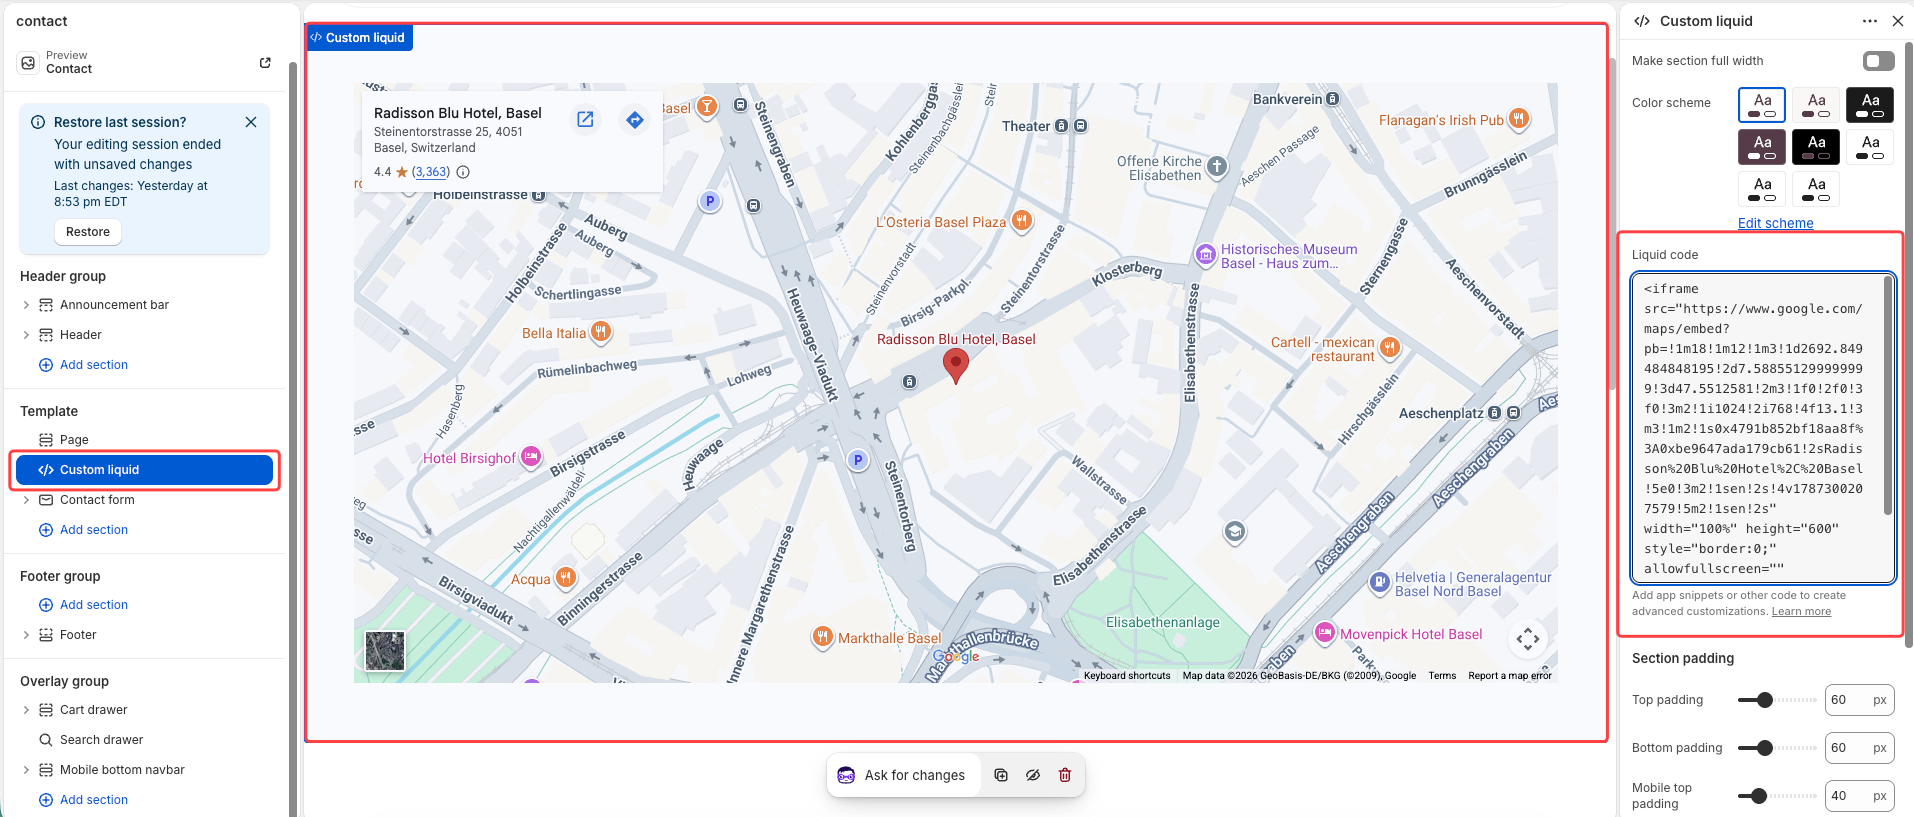Image resolution: width=1914 pixels, height=817 pixels.
Task: Click the rating info icon beside reviews
Action: coord(463,172)
